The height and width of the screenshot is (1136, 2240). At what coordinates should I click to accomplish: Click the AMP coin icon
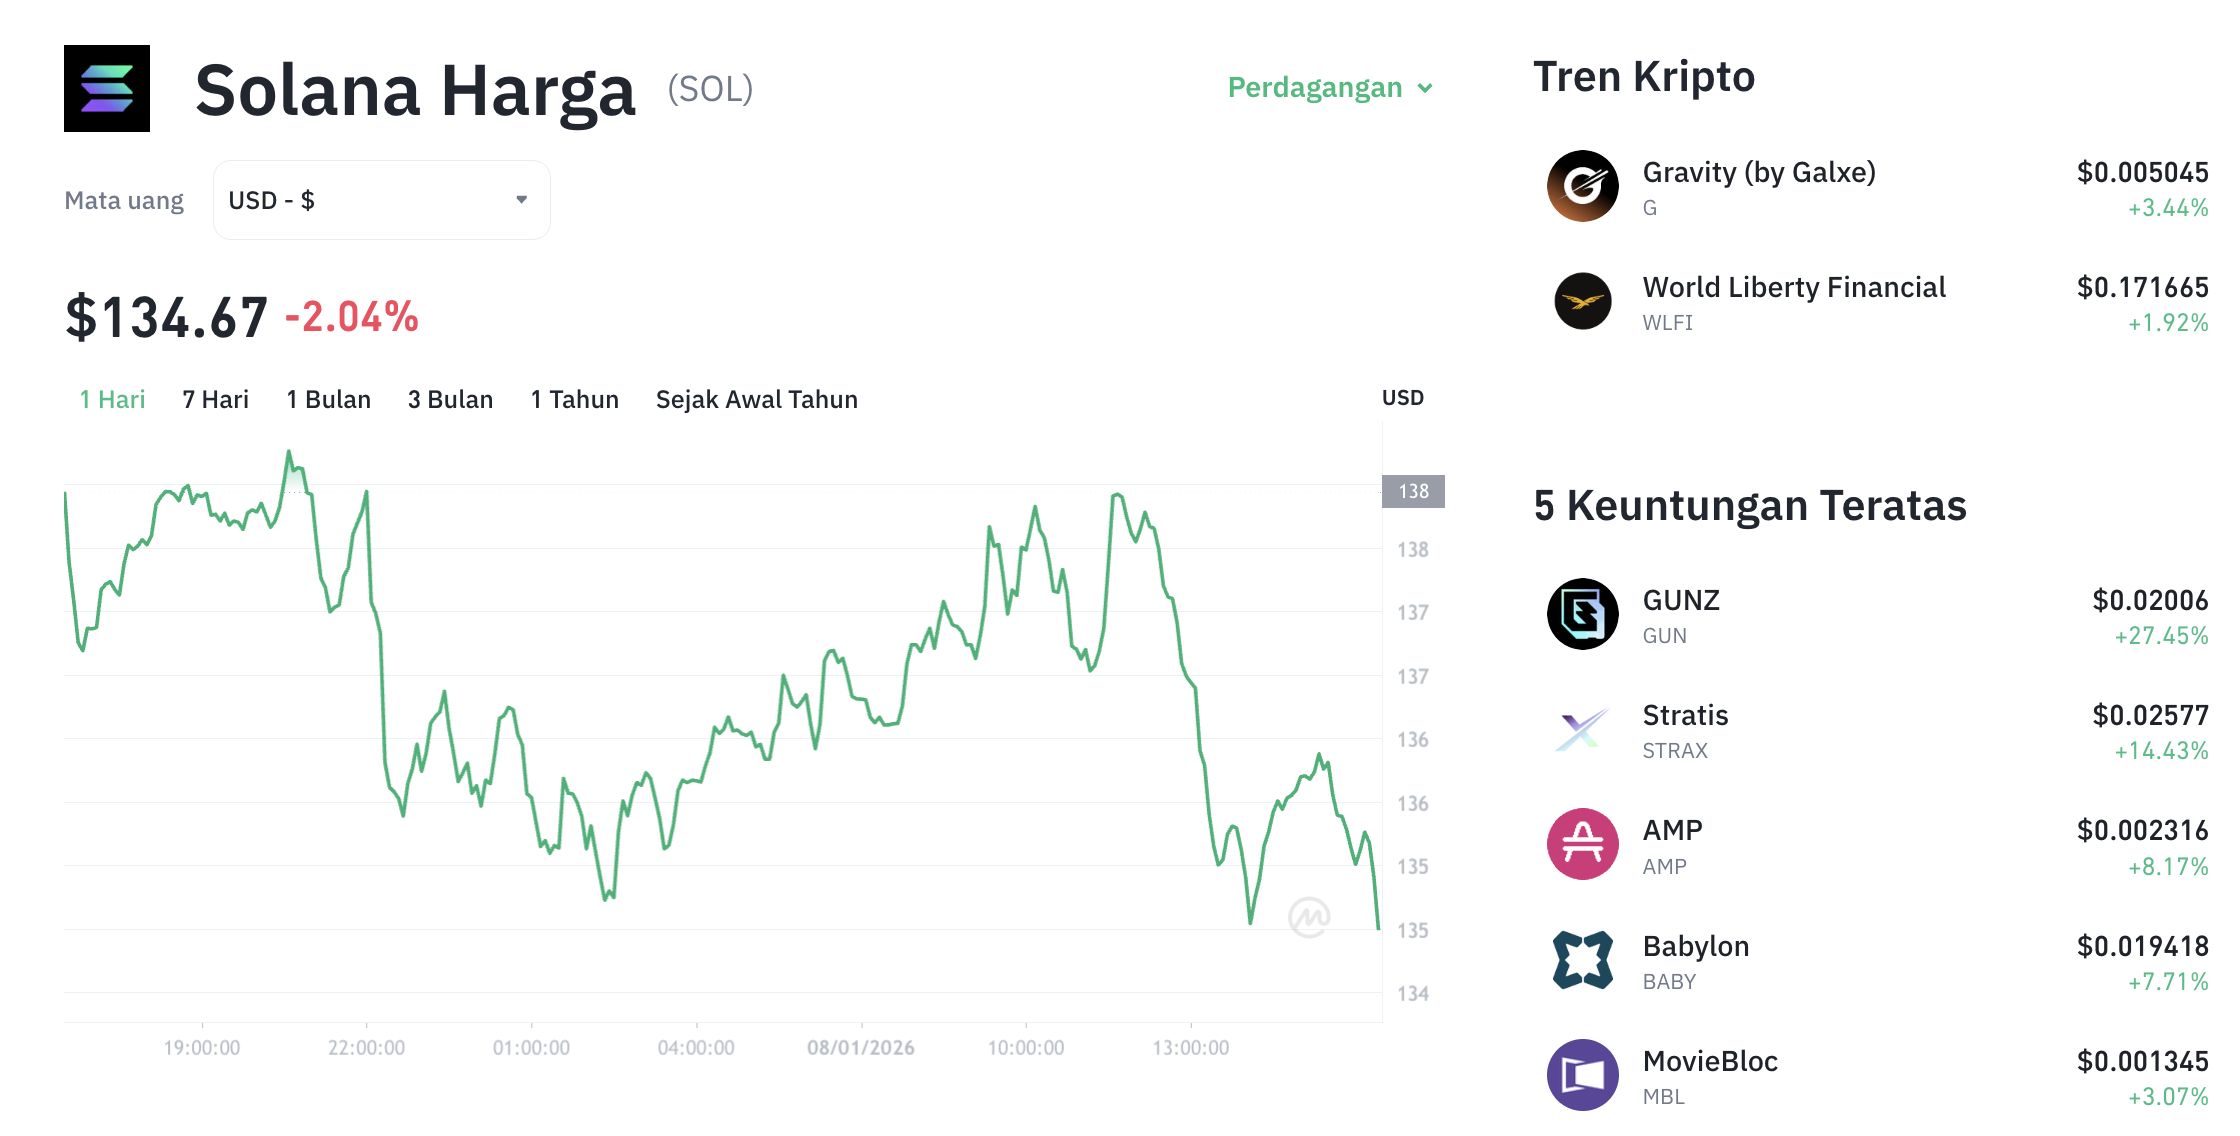(x=1583, y=845)
